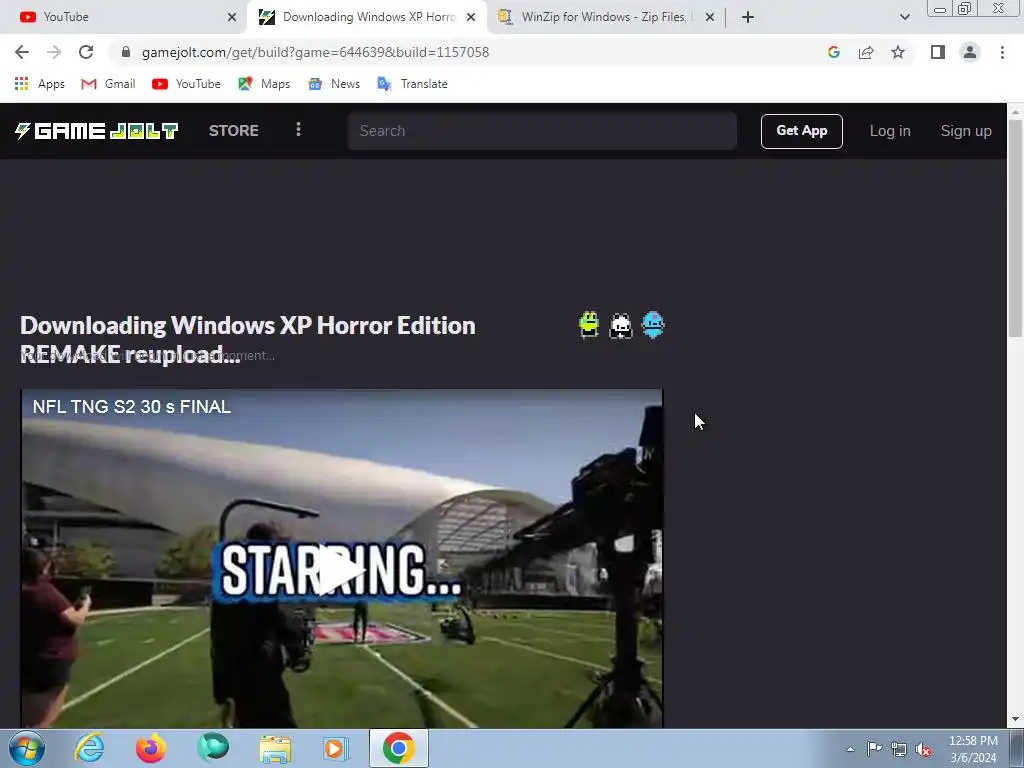This screenshot has width=1024, height=768.
Task: Click the page vertical scrollbar thumb
Action: [1015, 229]
